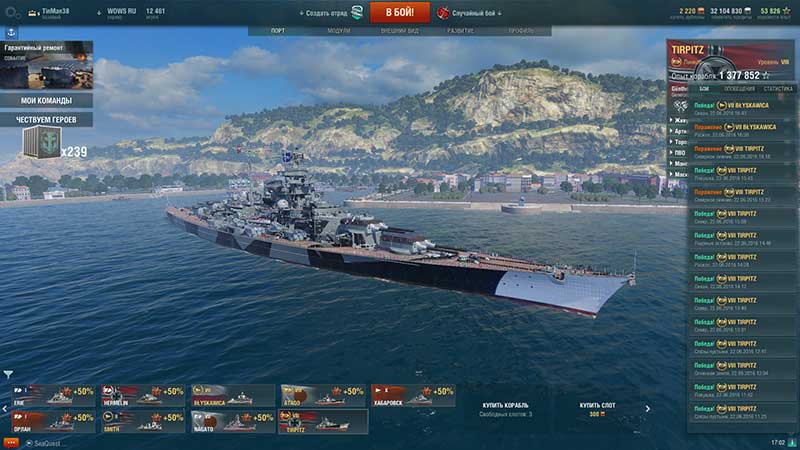Open the random battle type dropdown
This screenshot has width=800, height=450.
pos(470,13)
